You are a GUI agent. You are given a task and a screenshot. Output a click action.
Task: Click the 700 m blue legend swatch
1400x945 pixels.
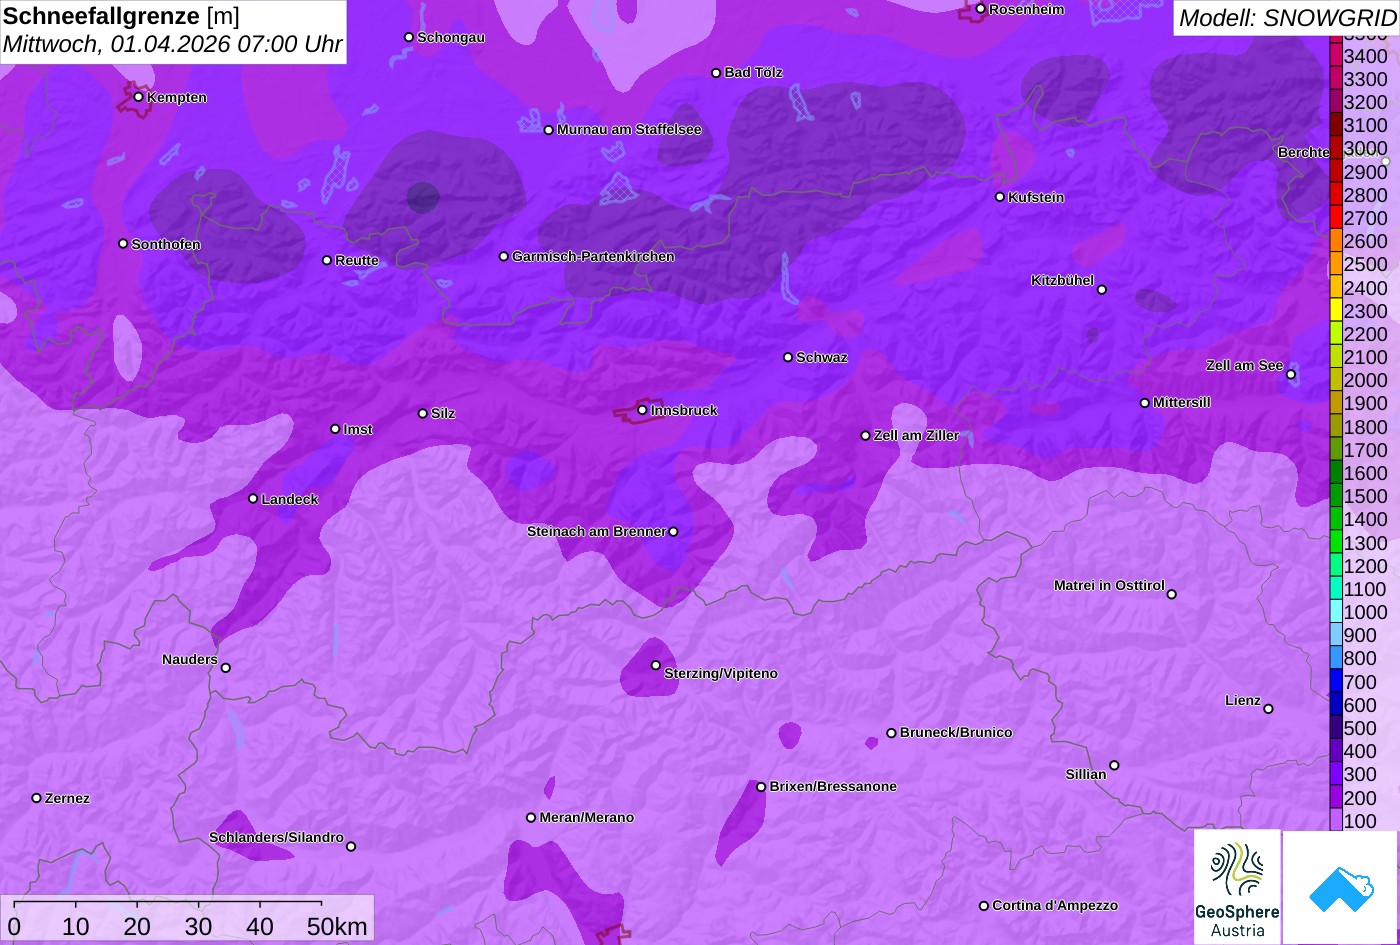1336,681
